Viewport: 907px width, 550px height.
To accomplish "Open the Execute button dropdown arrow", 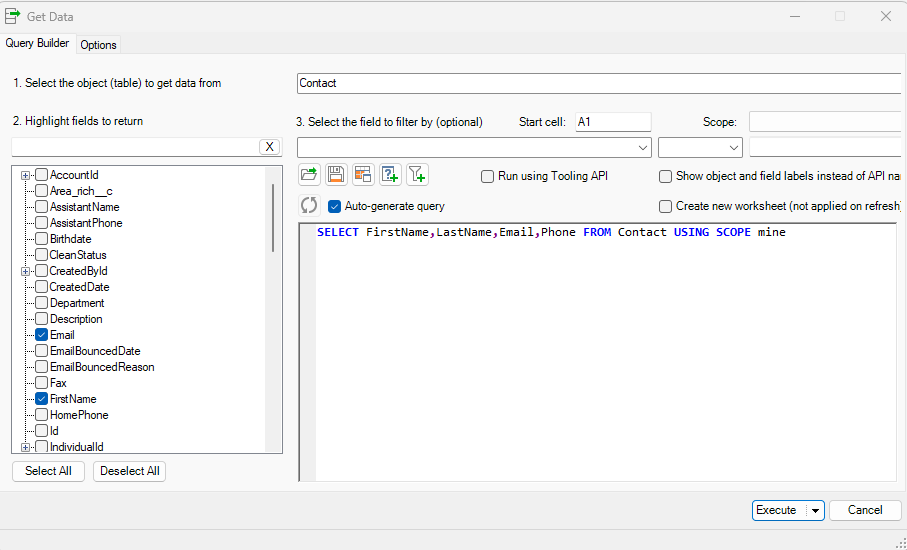I will pyautogui.click(x=815, y=511).
